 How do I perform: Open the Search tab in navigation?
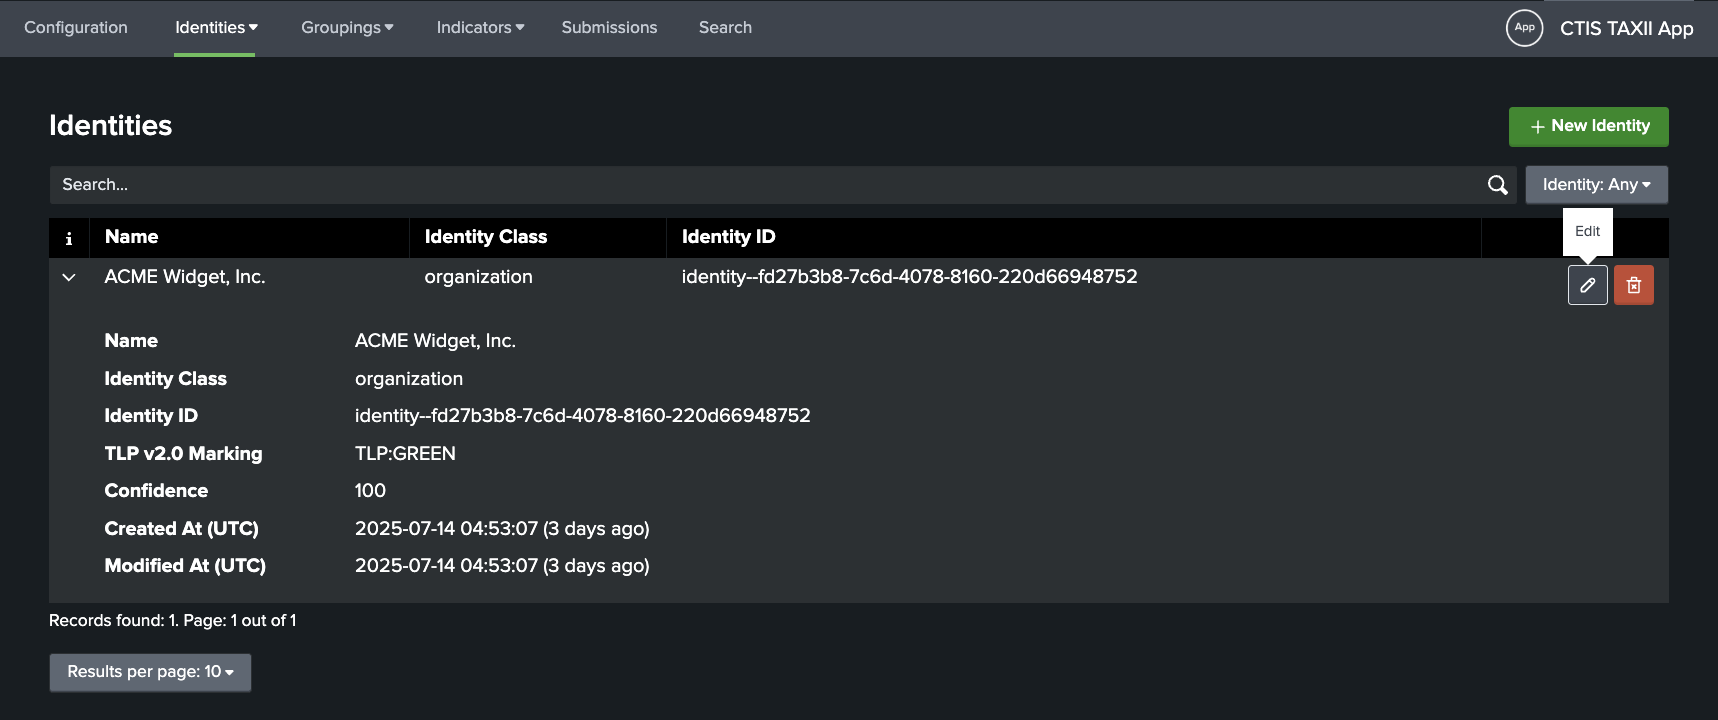pyautogui.click(x=725, y=28)
